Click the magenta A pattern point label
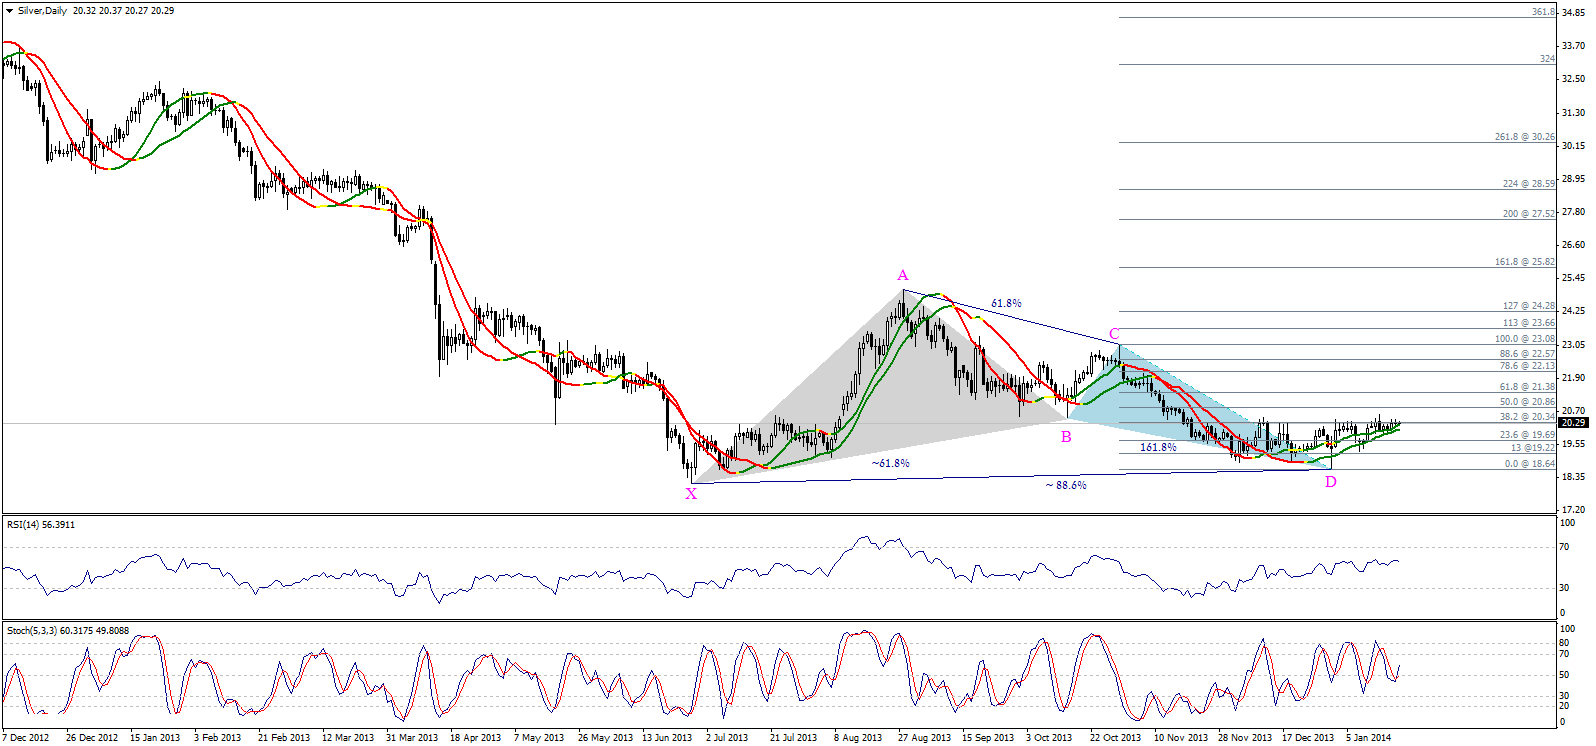The width and height of the screenshot is (1596, 746). pos(903,275)
